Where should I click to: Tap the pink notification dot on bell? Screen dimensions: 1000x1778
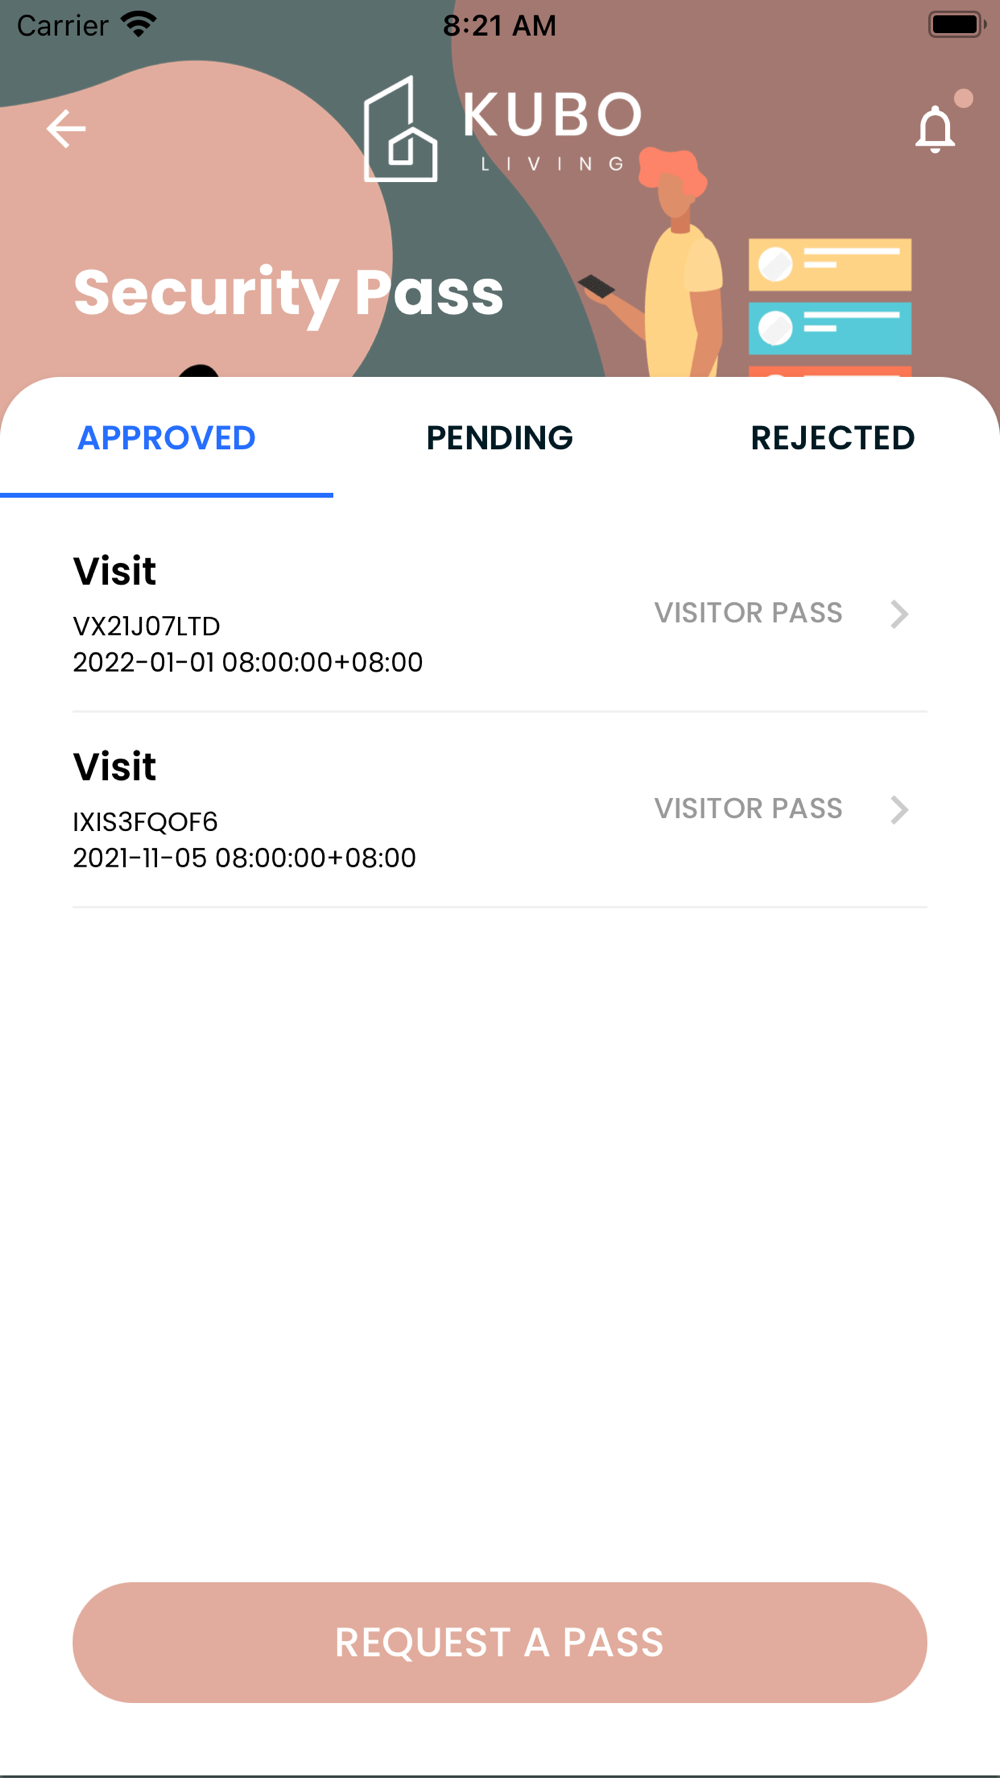pyautogui.click(x=963, y=98)
